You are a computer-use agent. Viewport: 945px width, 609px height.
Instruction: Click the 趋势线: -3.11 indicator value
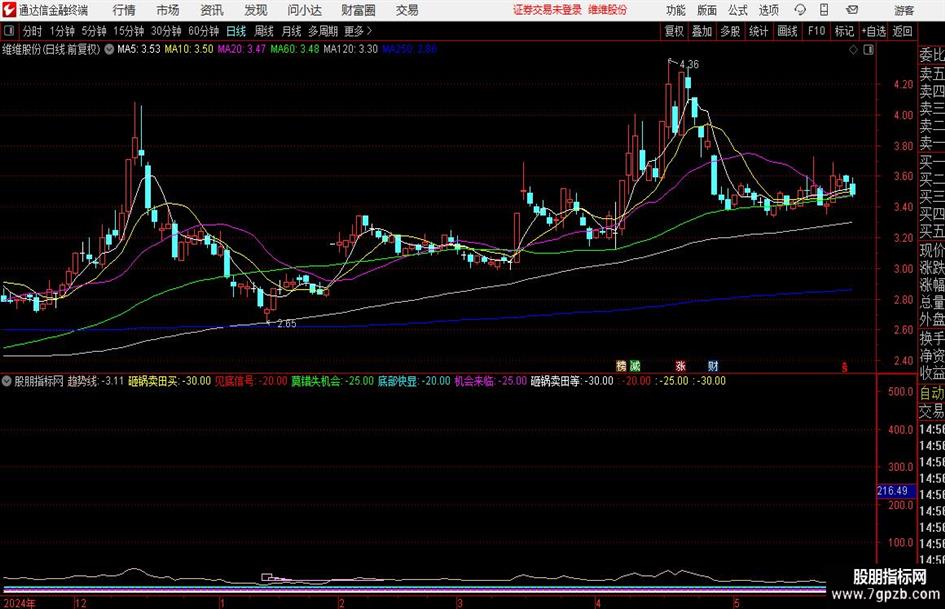pos(95,381)
